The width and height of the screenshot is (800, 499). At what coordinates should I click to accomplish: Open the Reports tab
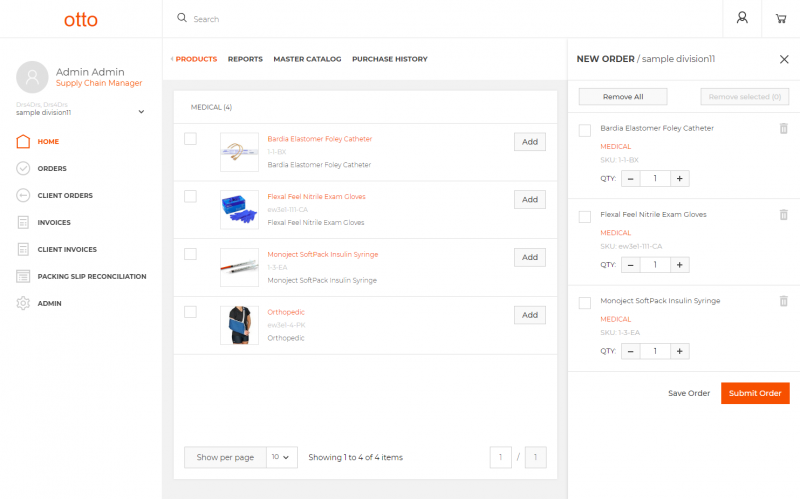click(x=245, y=59)
